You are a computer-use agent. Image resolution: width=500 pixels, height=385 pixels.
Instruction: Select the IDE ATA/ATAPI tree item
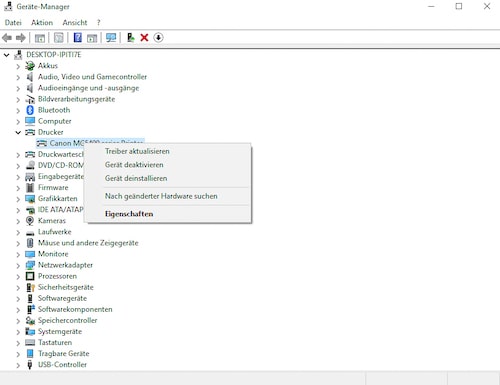(61, 210)
